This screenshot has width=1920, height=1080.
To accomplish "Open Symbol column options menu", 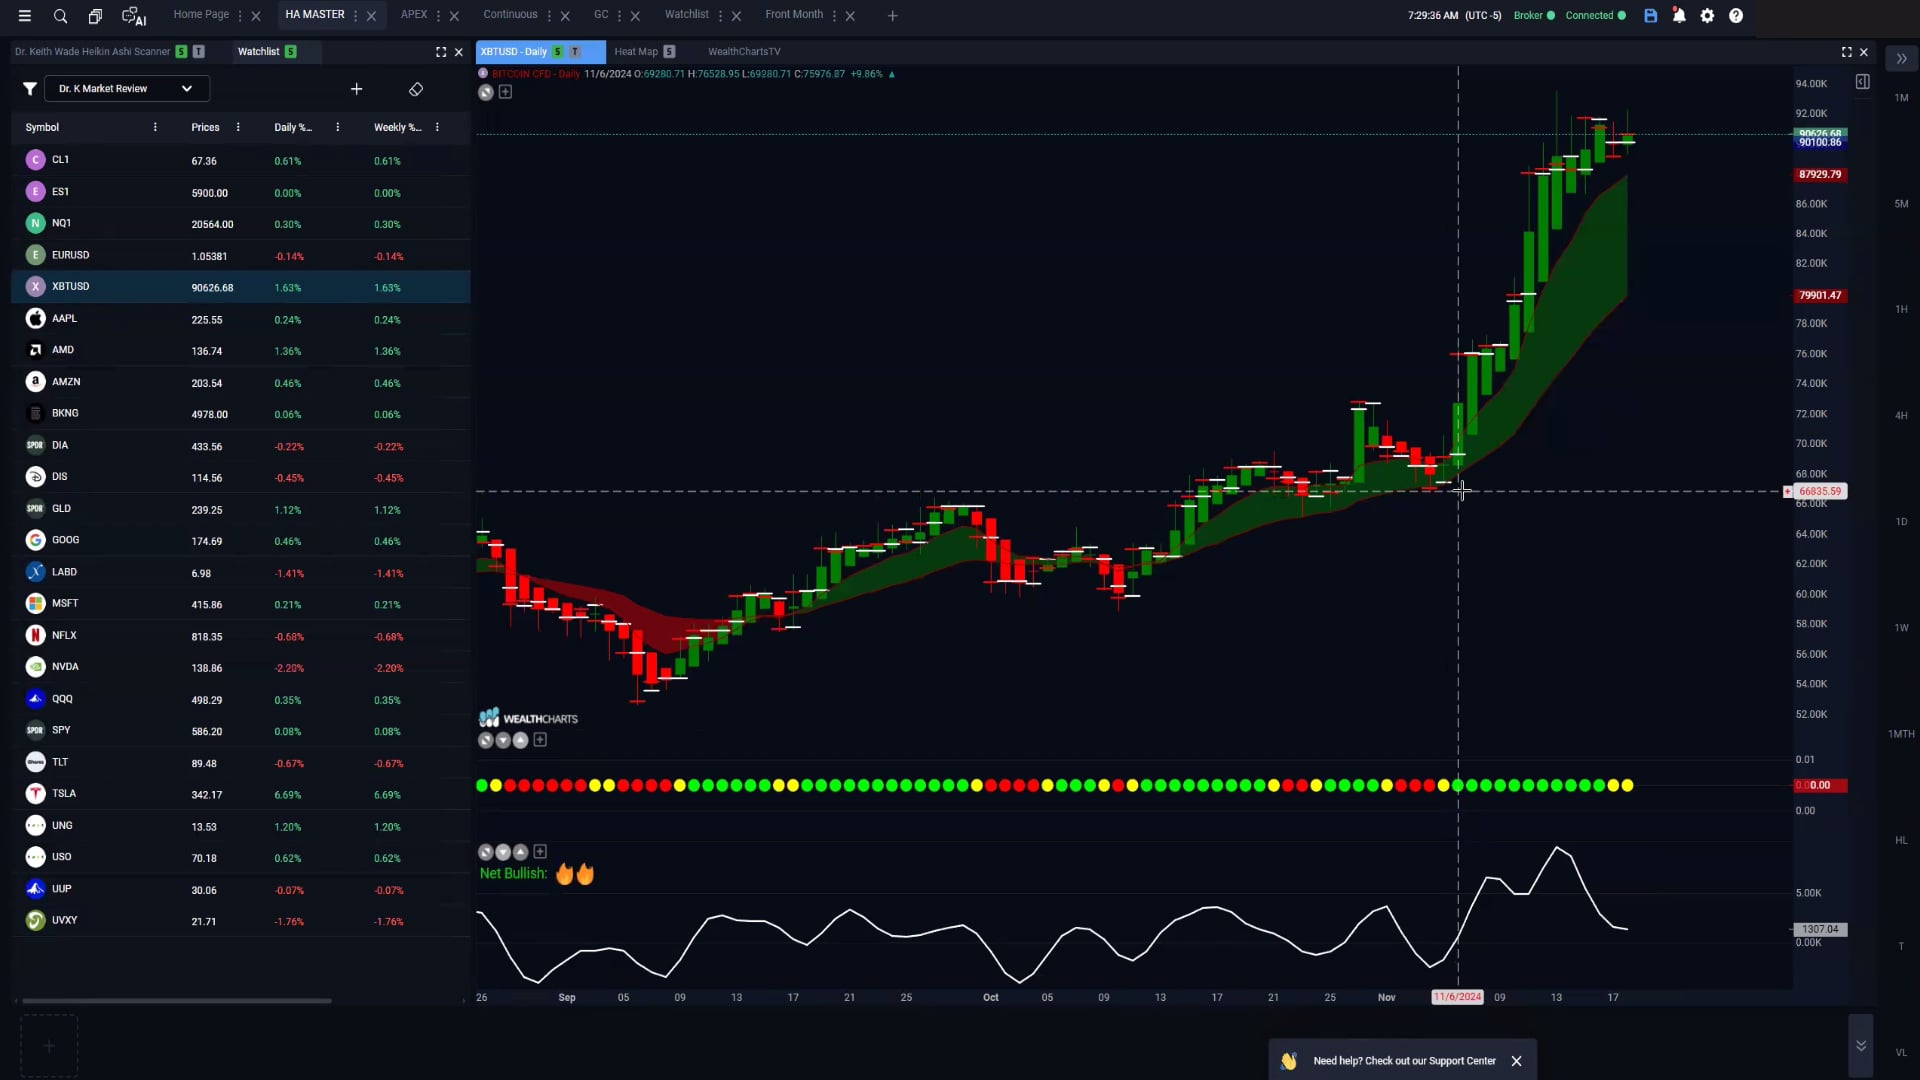I will (155, 127).
